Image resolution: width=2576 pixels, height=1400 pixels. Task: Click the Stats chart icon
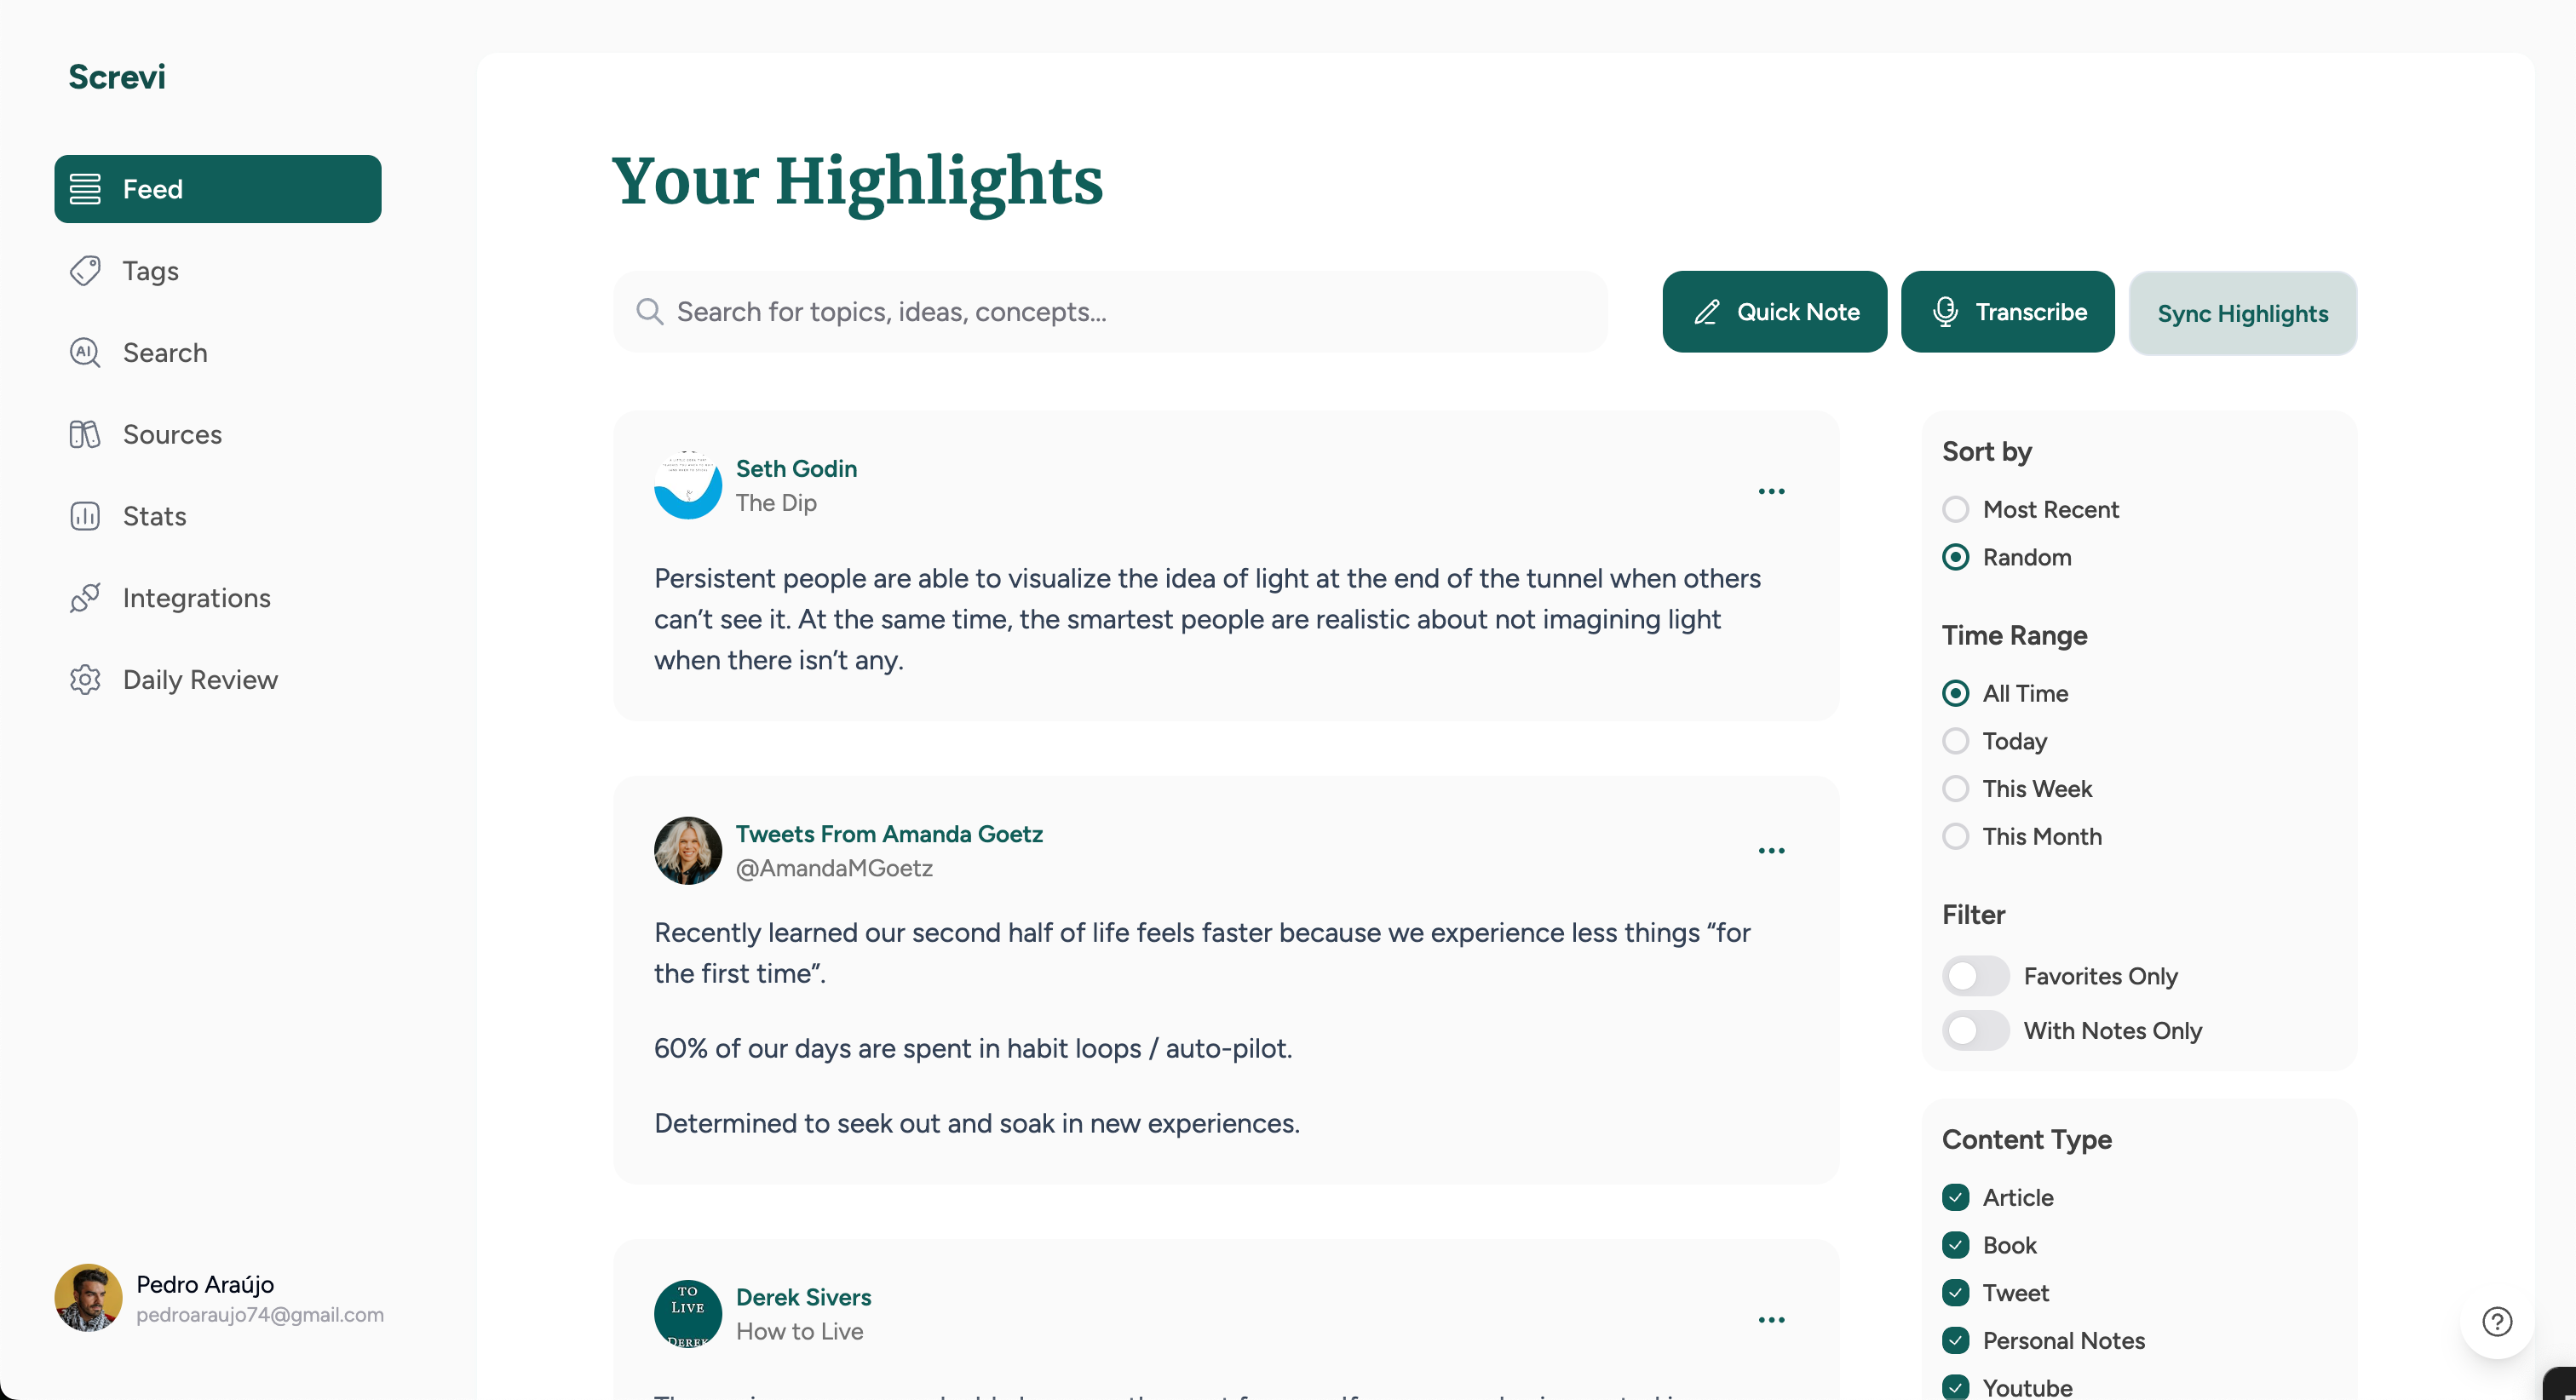click(85, 516)
